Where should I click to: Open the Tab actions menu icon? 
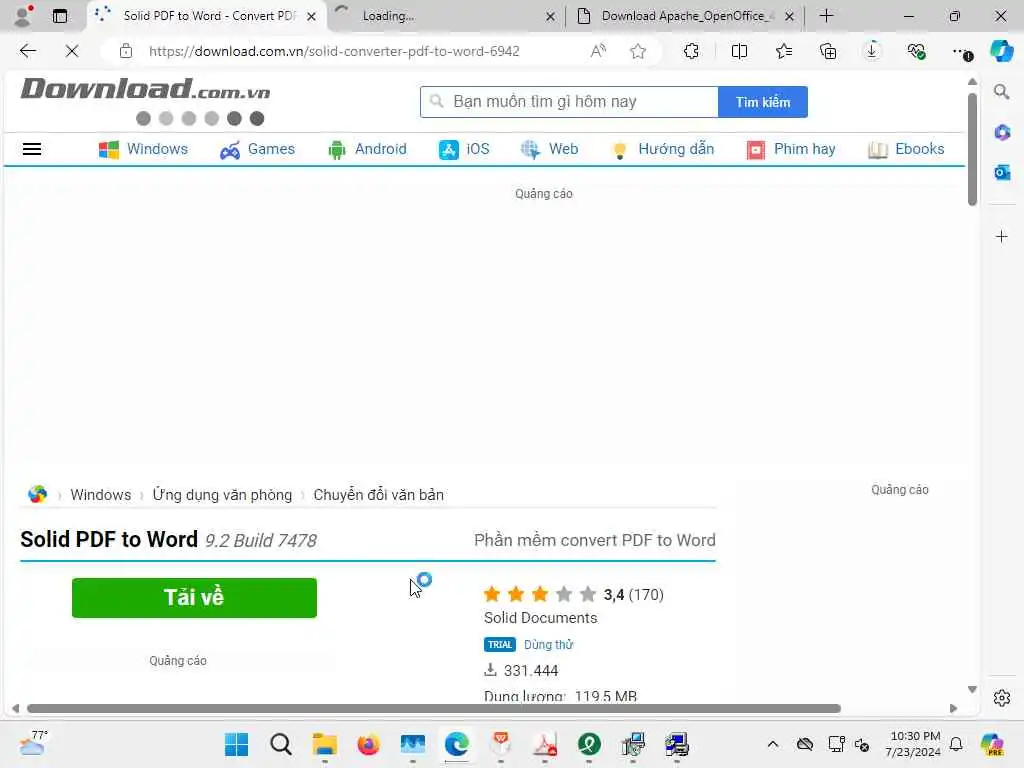59,16
